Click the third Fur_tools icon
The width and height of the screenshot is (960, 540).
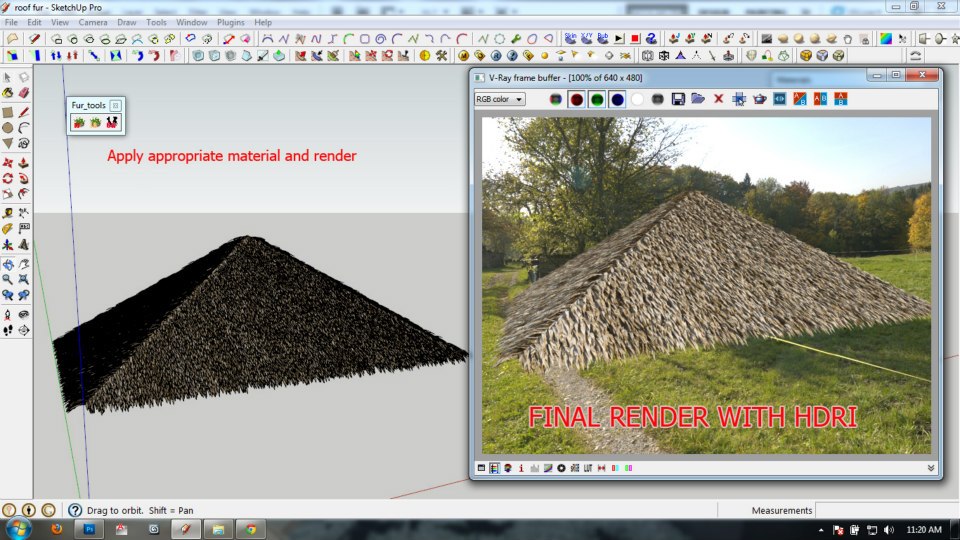(111, 123)
